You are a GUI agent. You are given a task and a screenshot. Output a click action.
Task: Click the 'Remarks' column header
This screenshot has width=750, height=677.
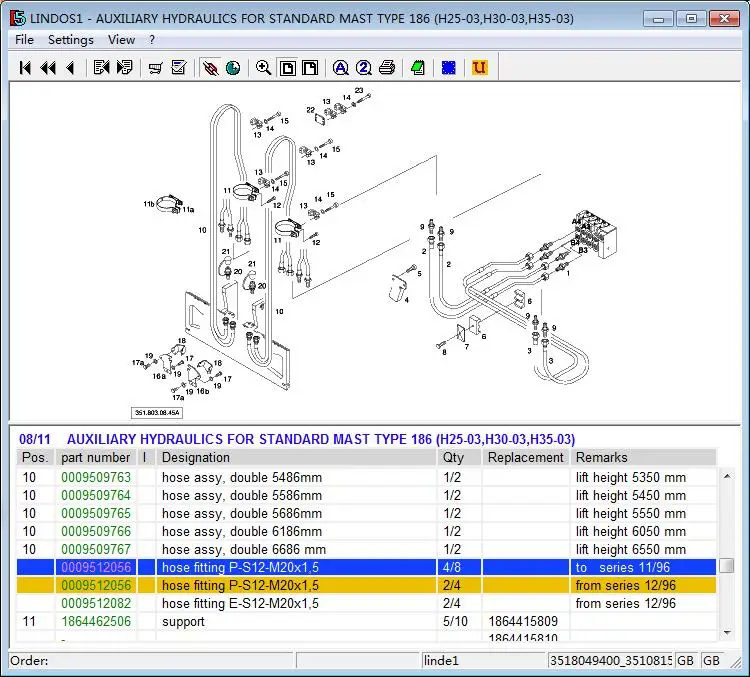click(643, 458)
